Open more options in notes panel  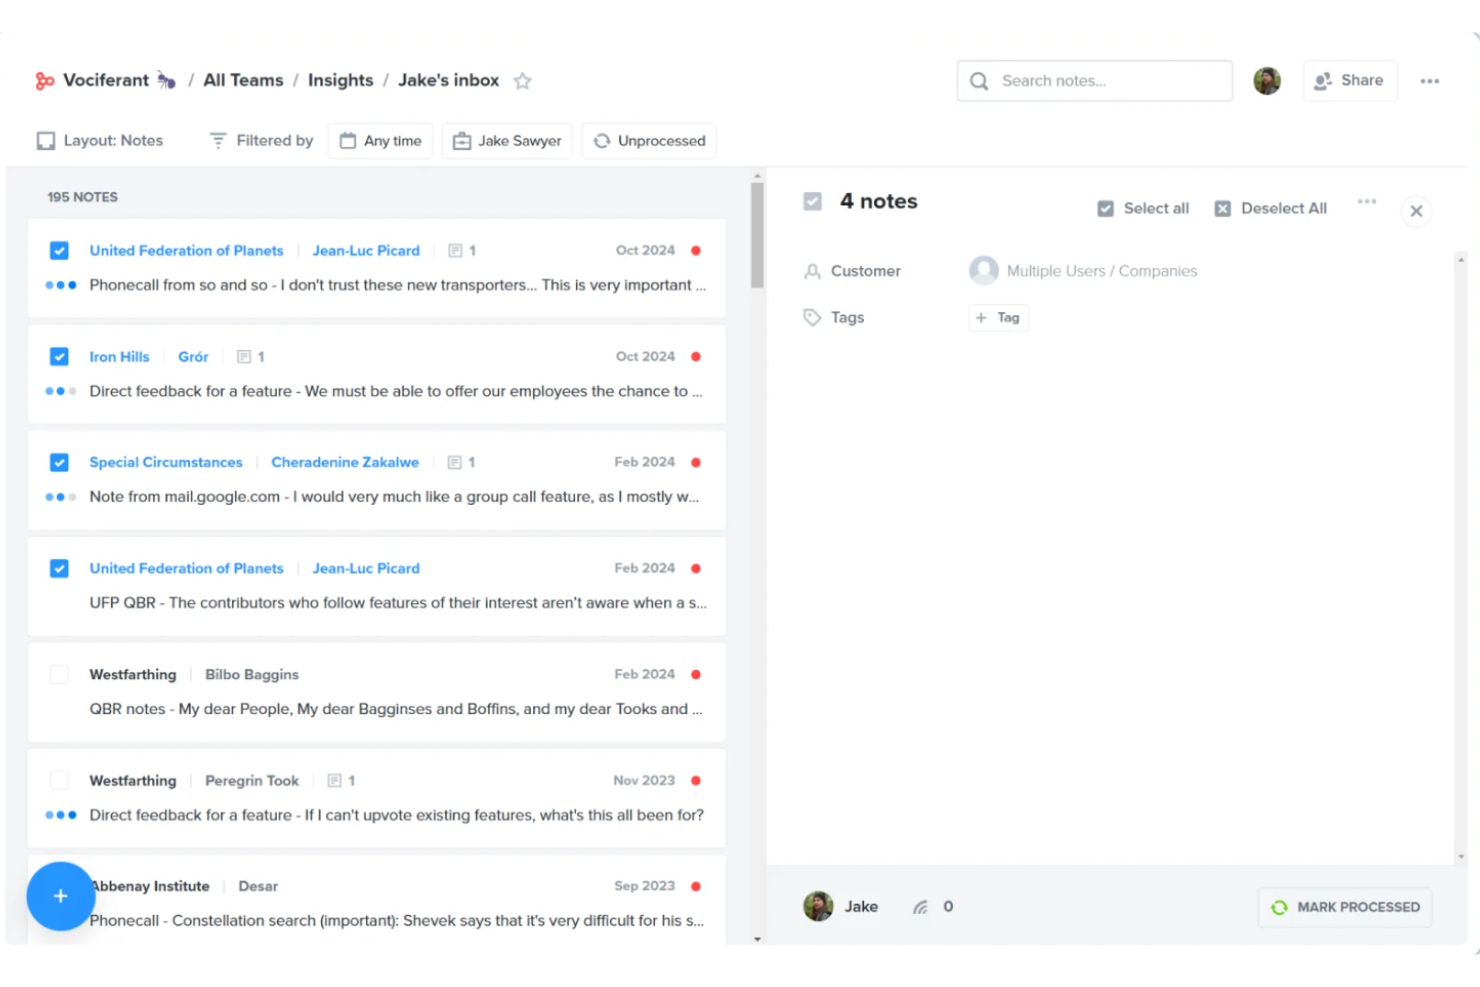1367,202
